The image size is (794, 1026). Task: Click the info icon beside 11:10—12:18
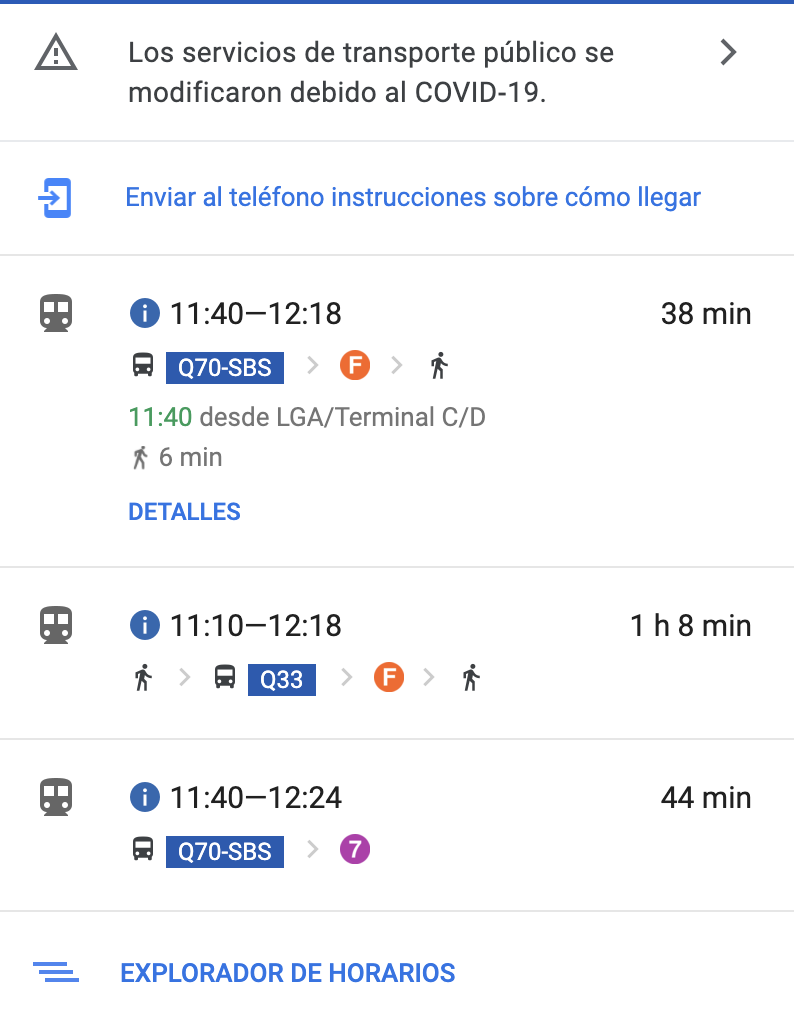(145, 625)
